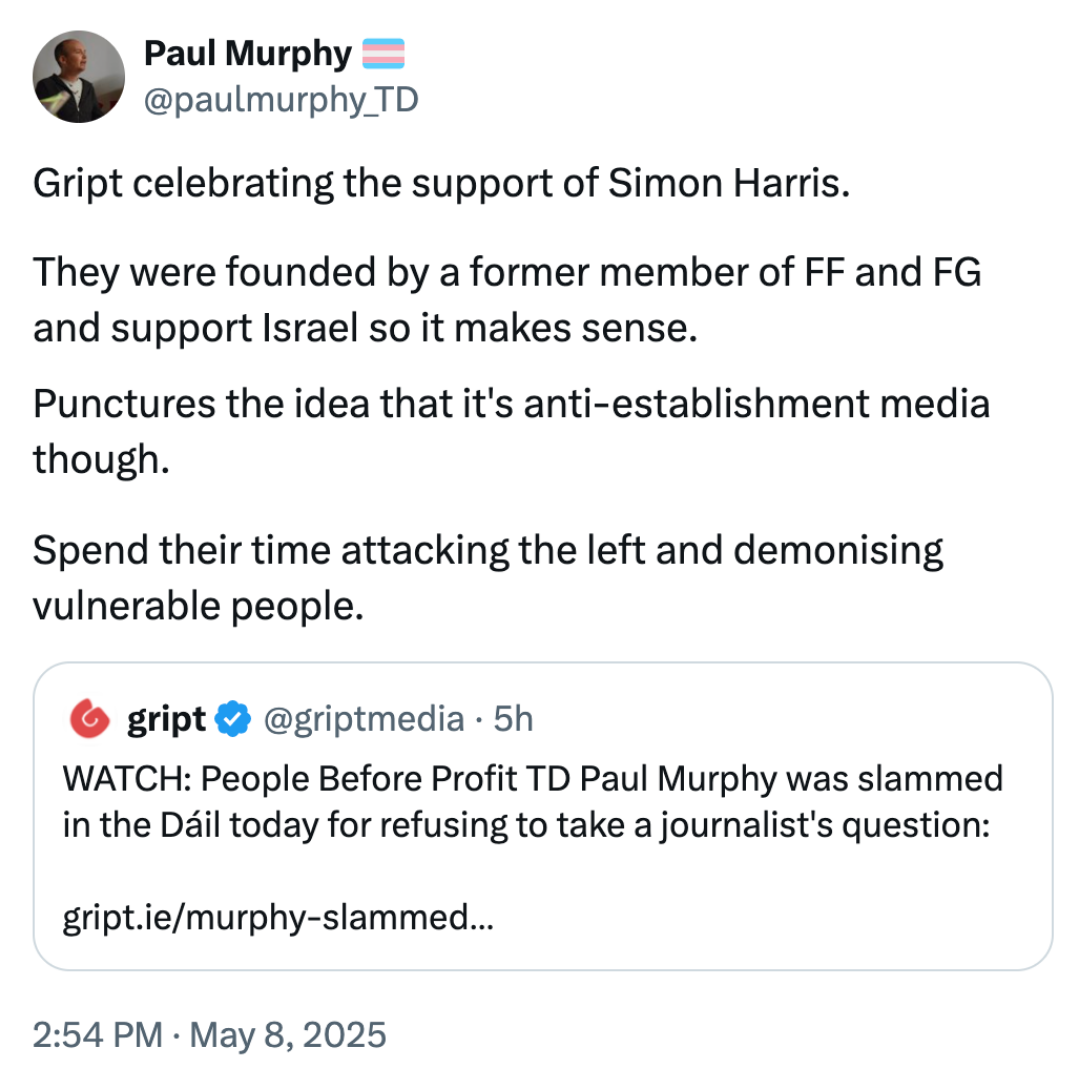Click 'People Before Profit' in the quoted tweet
Image resolution: width=1080 pixels, height=1080 pixels.
[x=359, y=780]
